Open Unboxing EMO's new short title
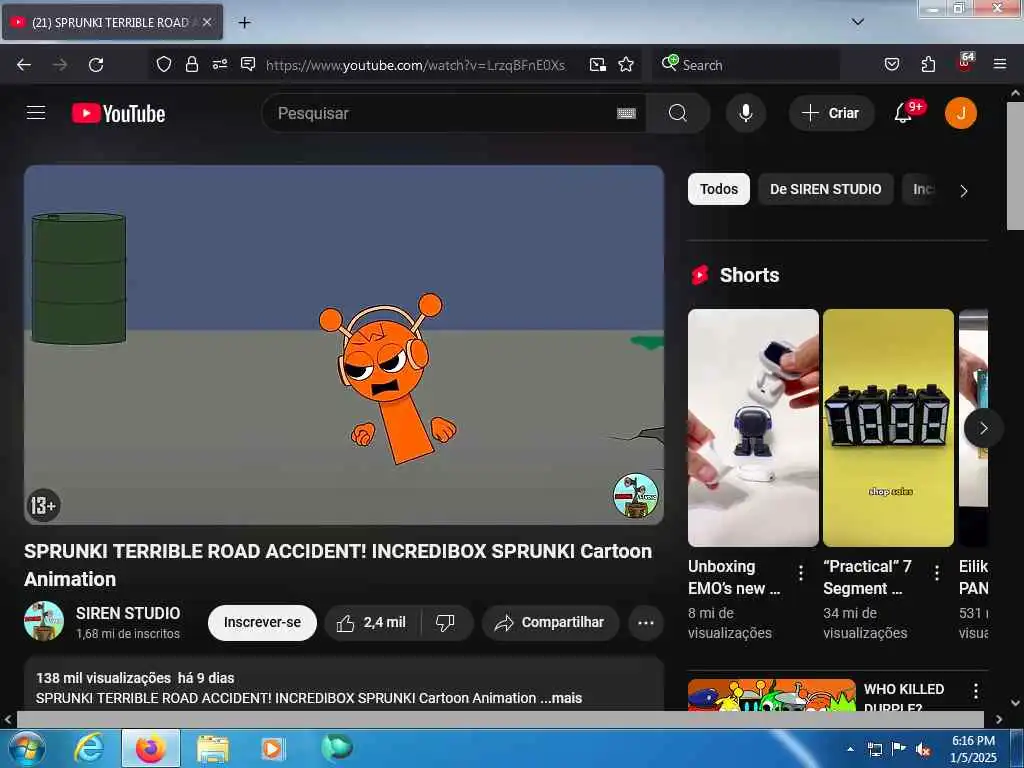 coord(734,577)
